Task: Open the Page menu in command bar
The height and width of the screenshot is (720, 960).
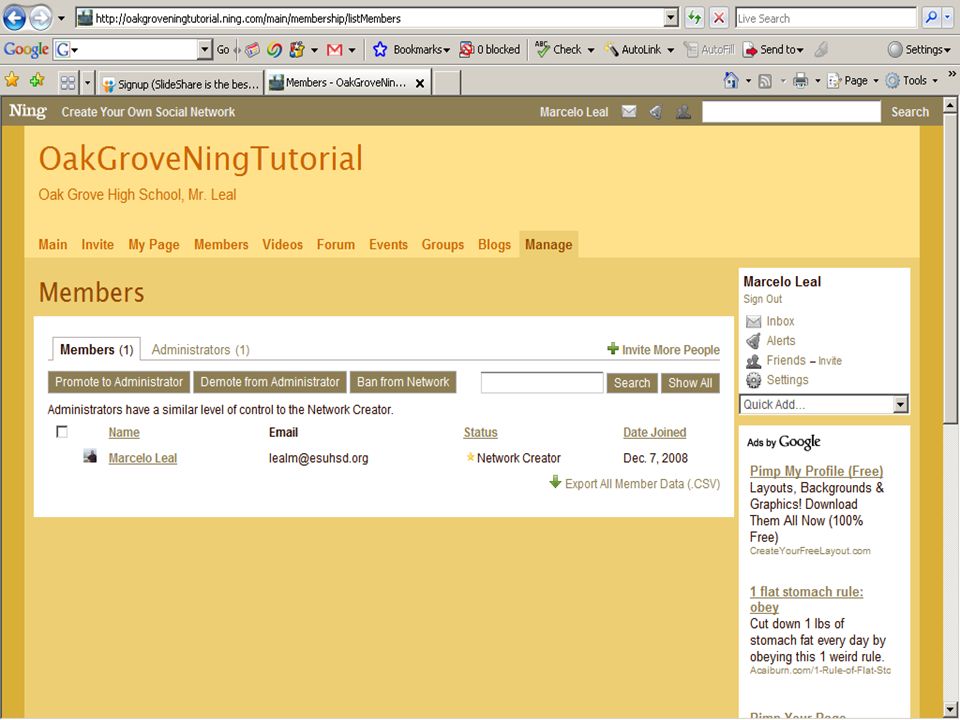Action: (x=853, y=81)
